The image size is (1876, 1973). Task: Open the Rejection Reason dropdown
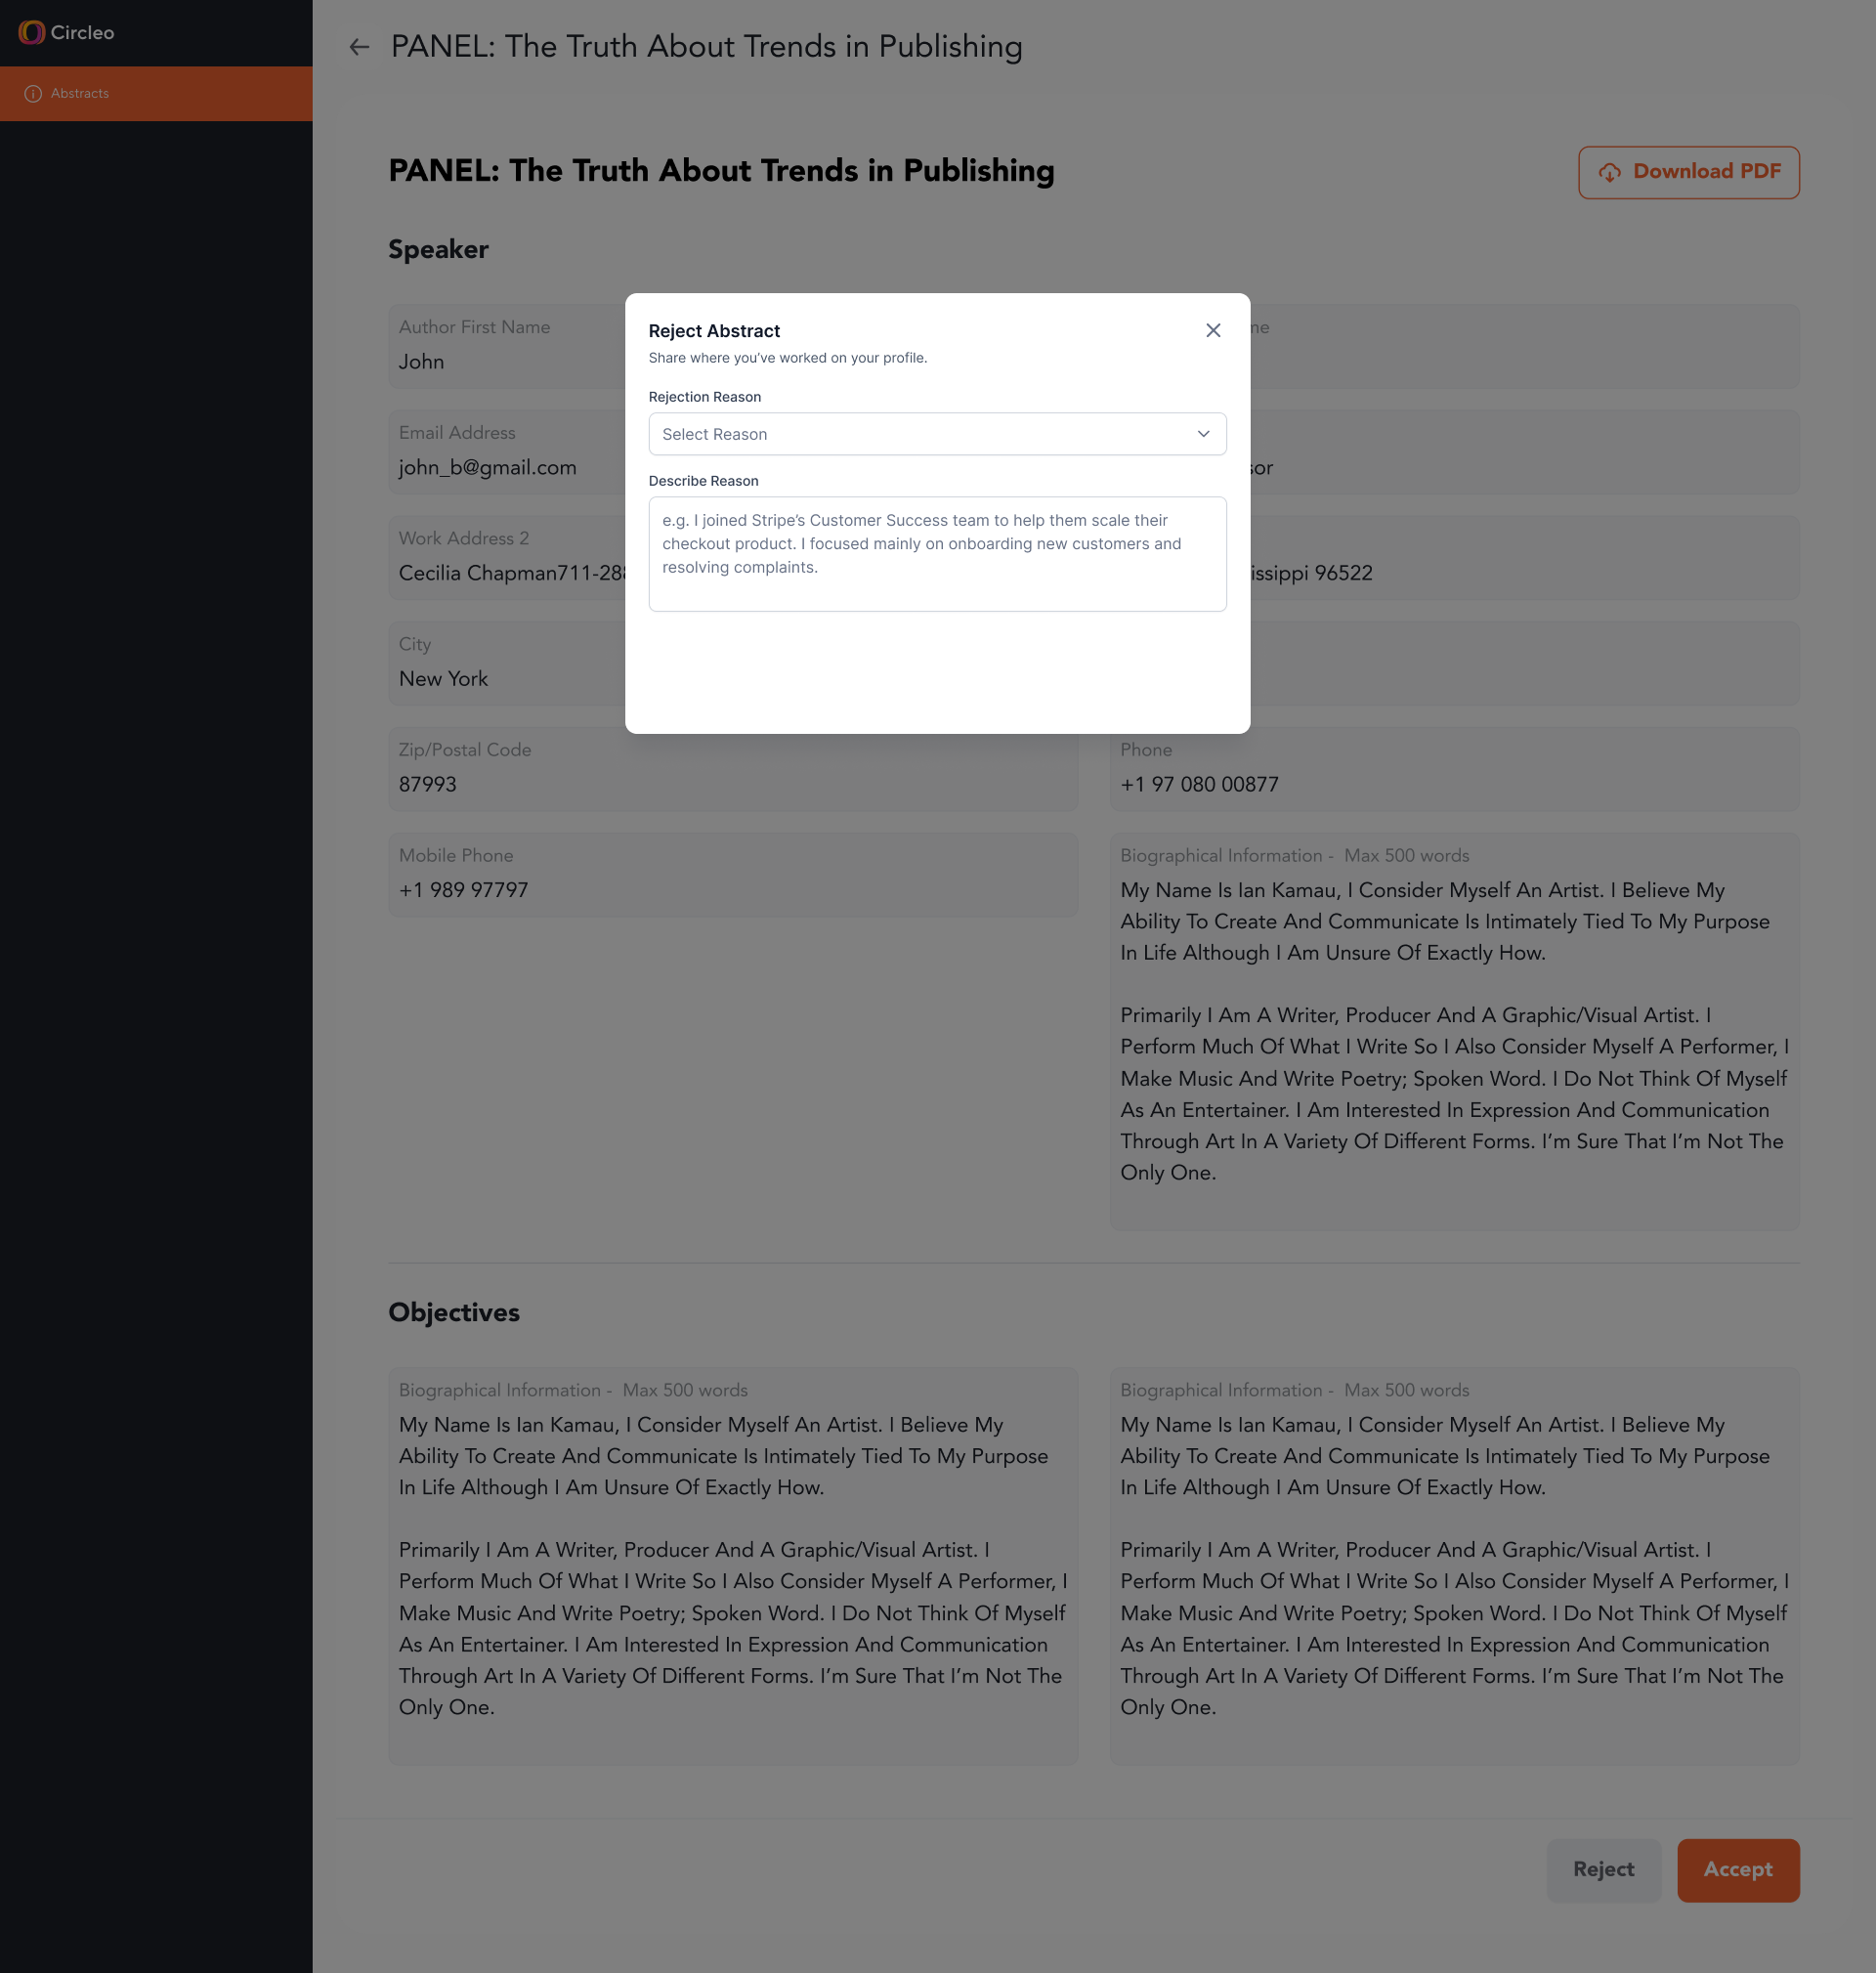936,434
